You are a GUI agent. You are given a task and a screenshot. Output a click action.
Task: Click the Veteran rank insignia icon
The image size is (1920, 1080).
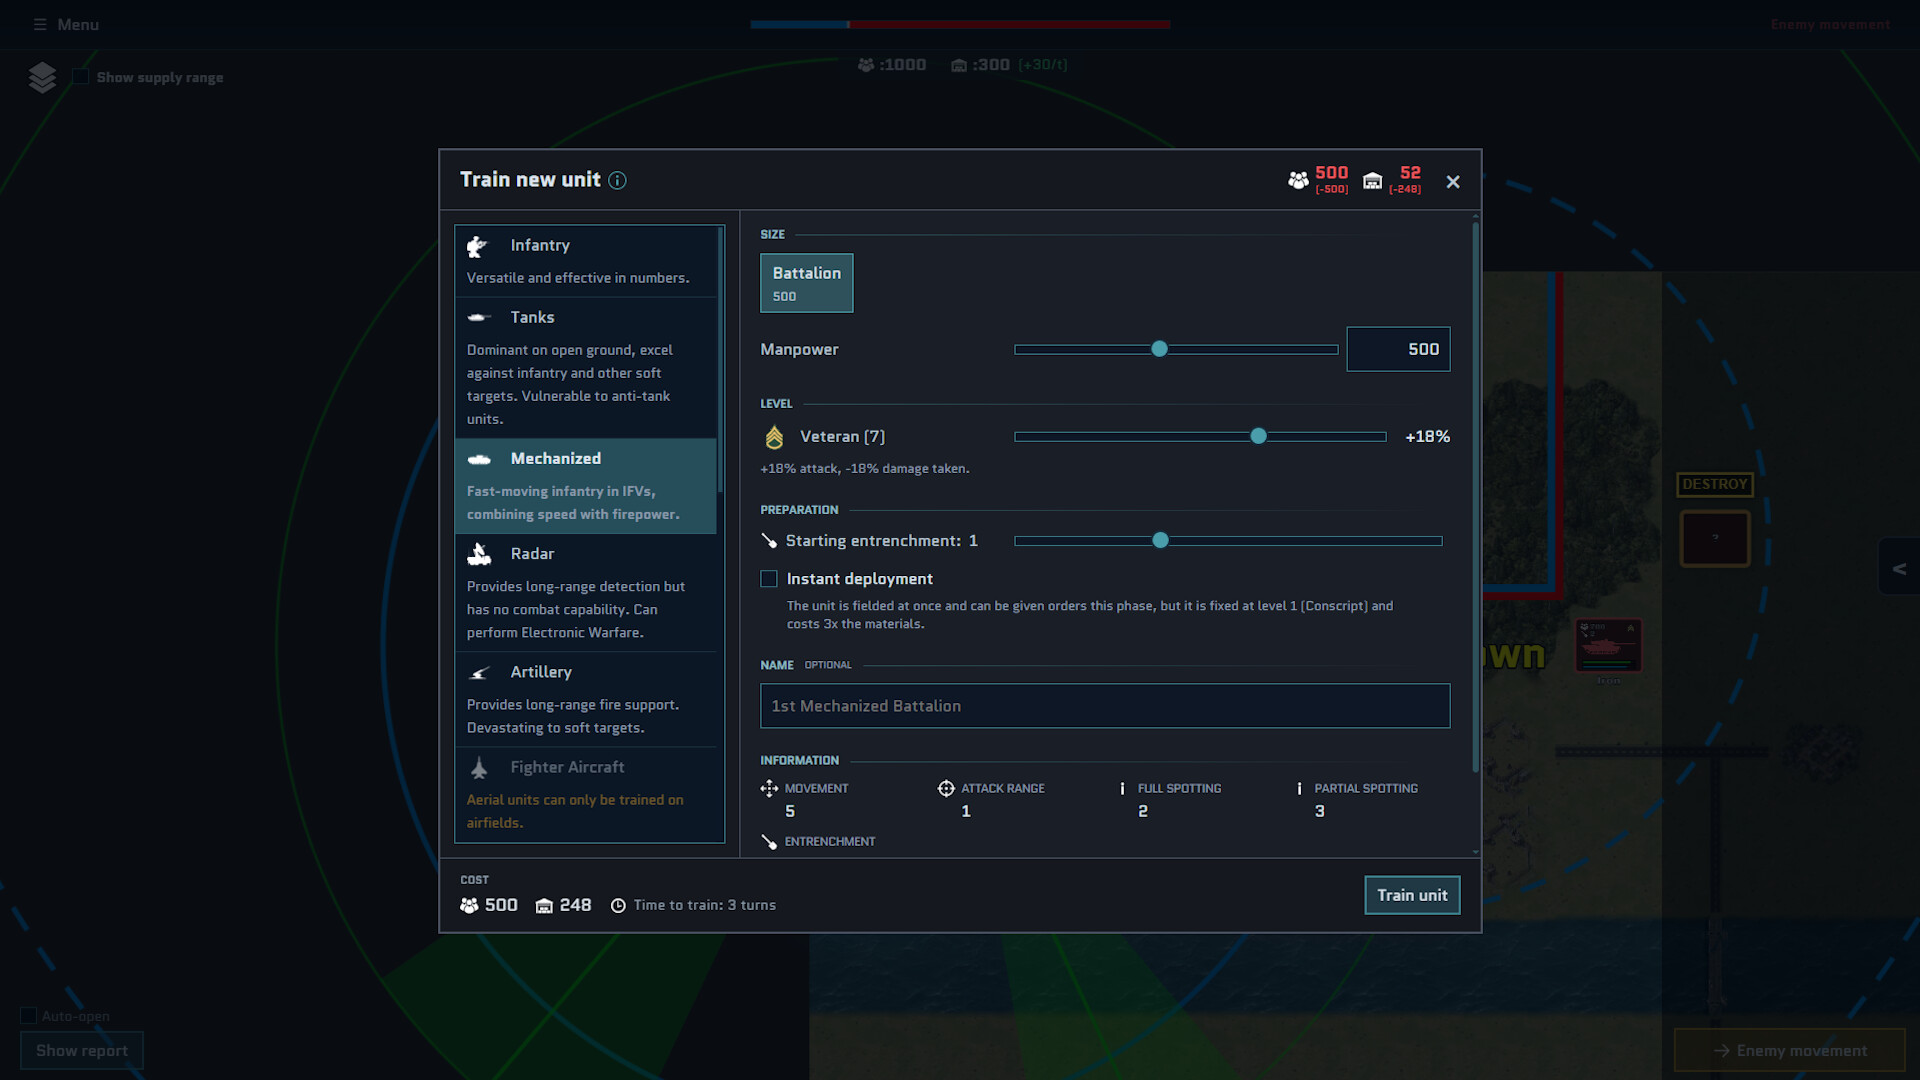coord(774,437)
